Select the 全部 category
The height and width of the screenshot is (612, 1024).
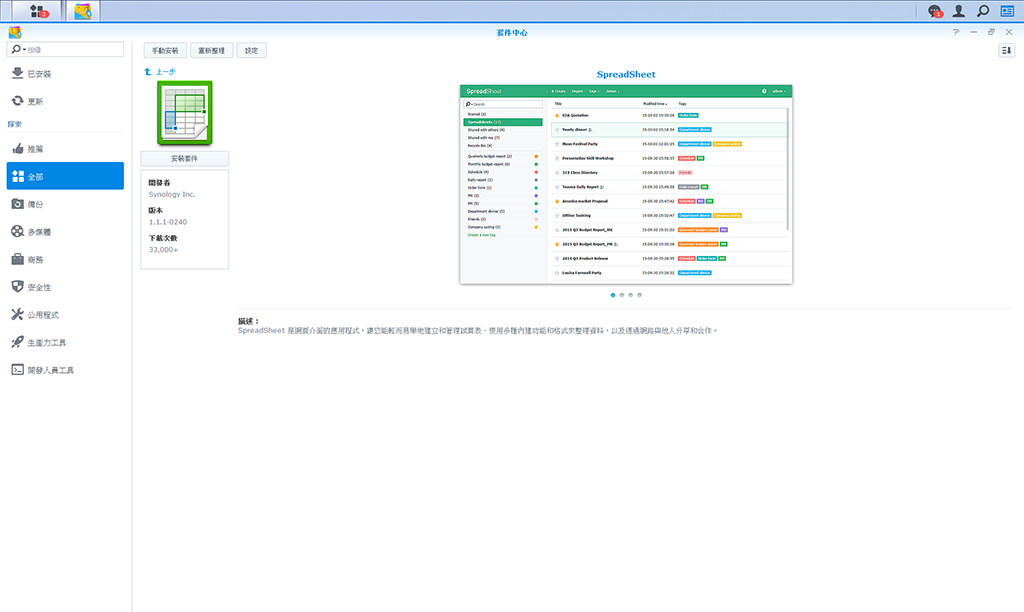pos(65,176)
